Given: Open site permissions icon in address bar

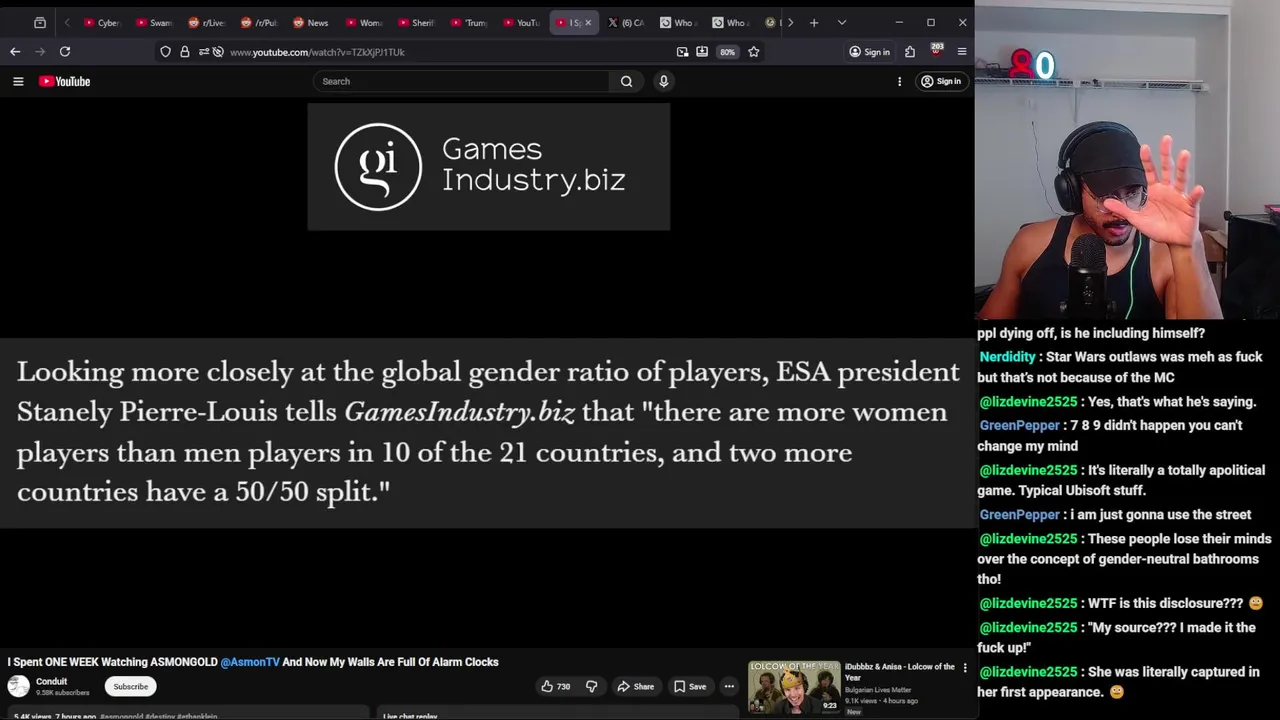Looking at the screenshot, I should pos(203,52).
